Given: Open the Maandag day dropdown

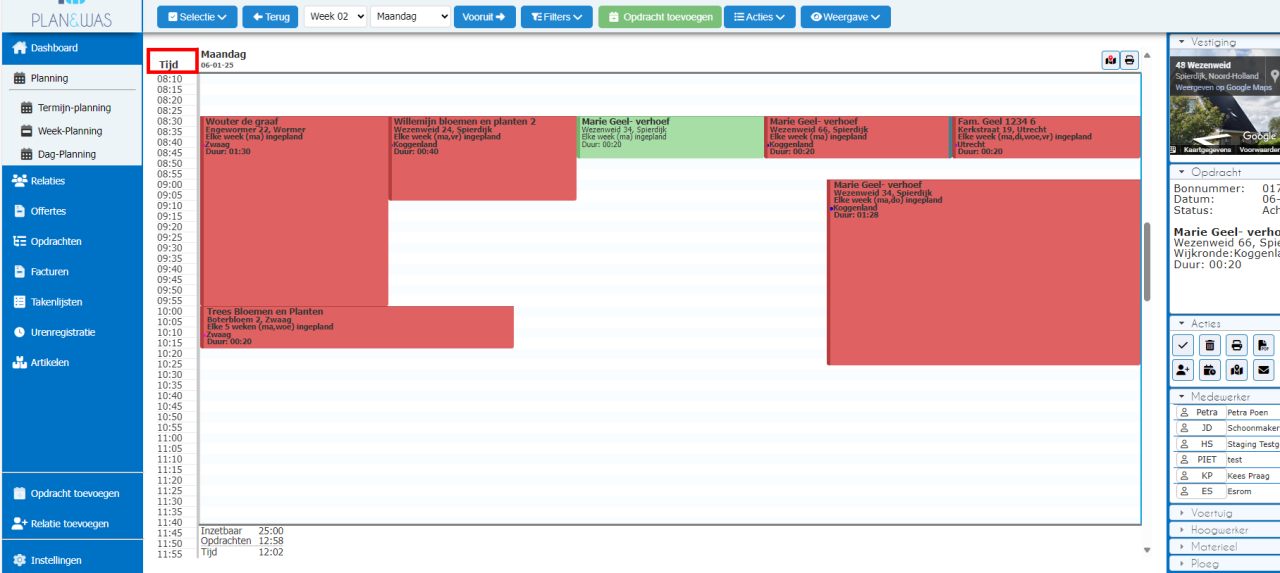Looking at the screenshot, I should pyautogui.click(x=410, y=17).
